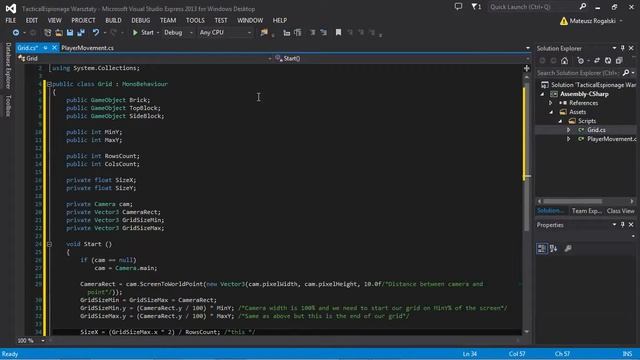
Task: Open the EDIT menu
Action: 31,20
